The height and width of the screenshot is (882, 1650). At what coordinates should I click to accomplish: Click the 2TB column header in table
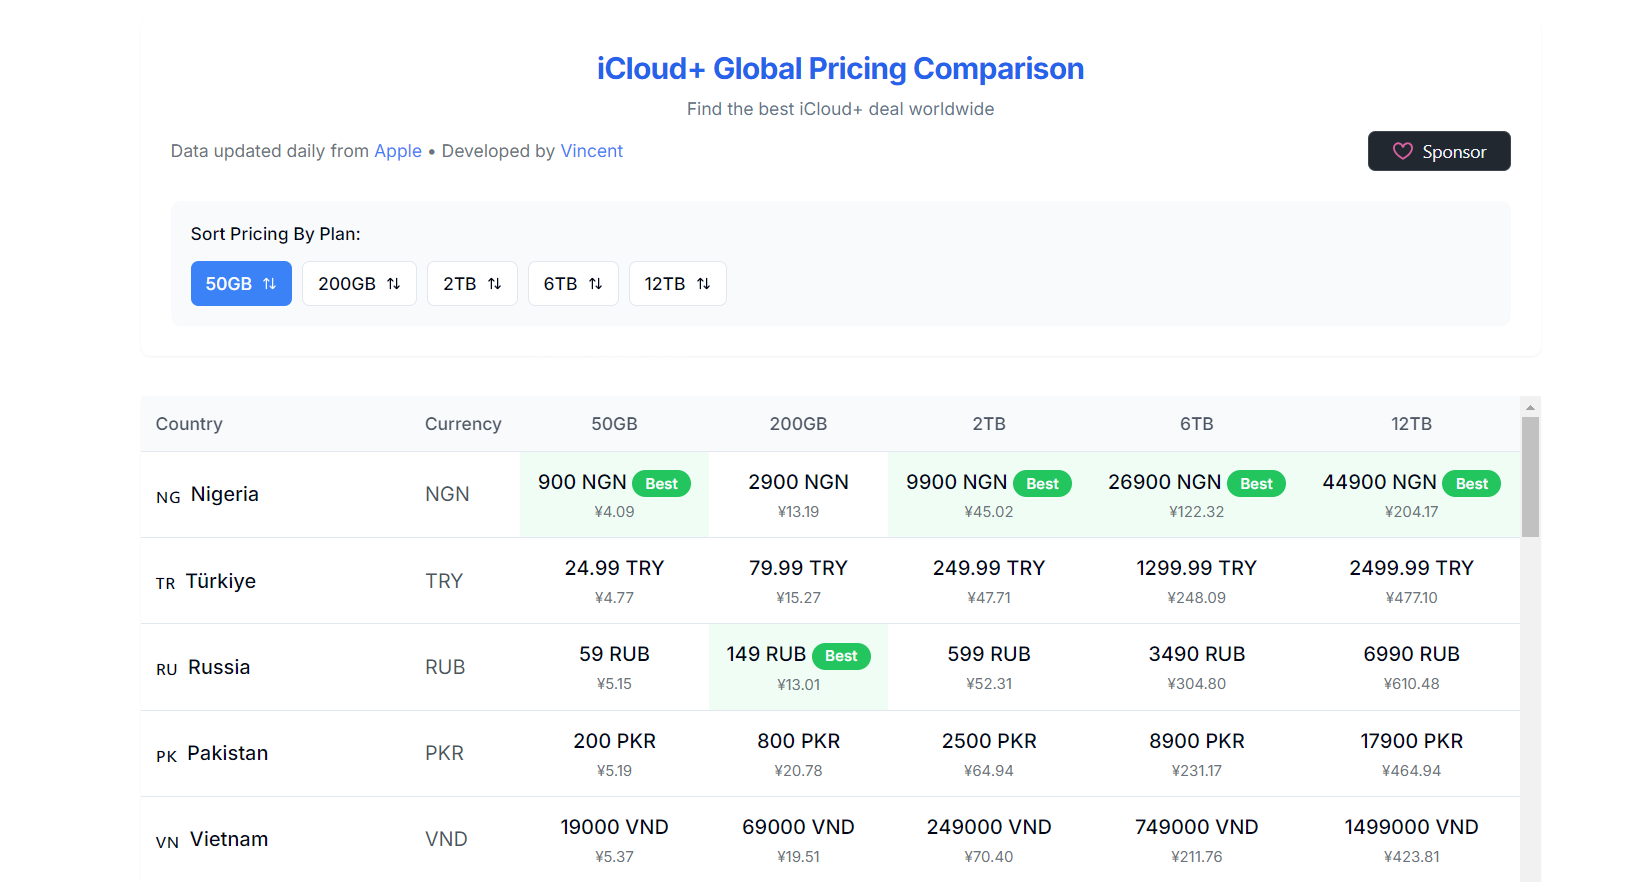[989, 424]
